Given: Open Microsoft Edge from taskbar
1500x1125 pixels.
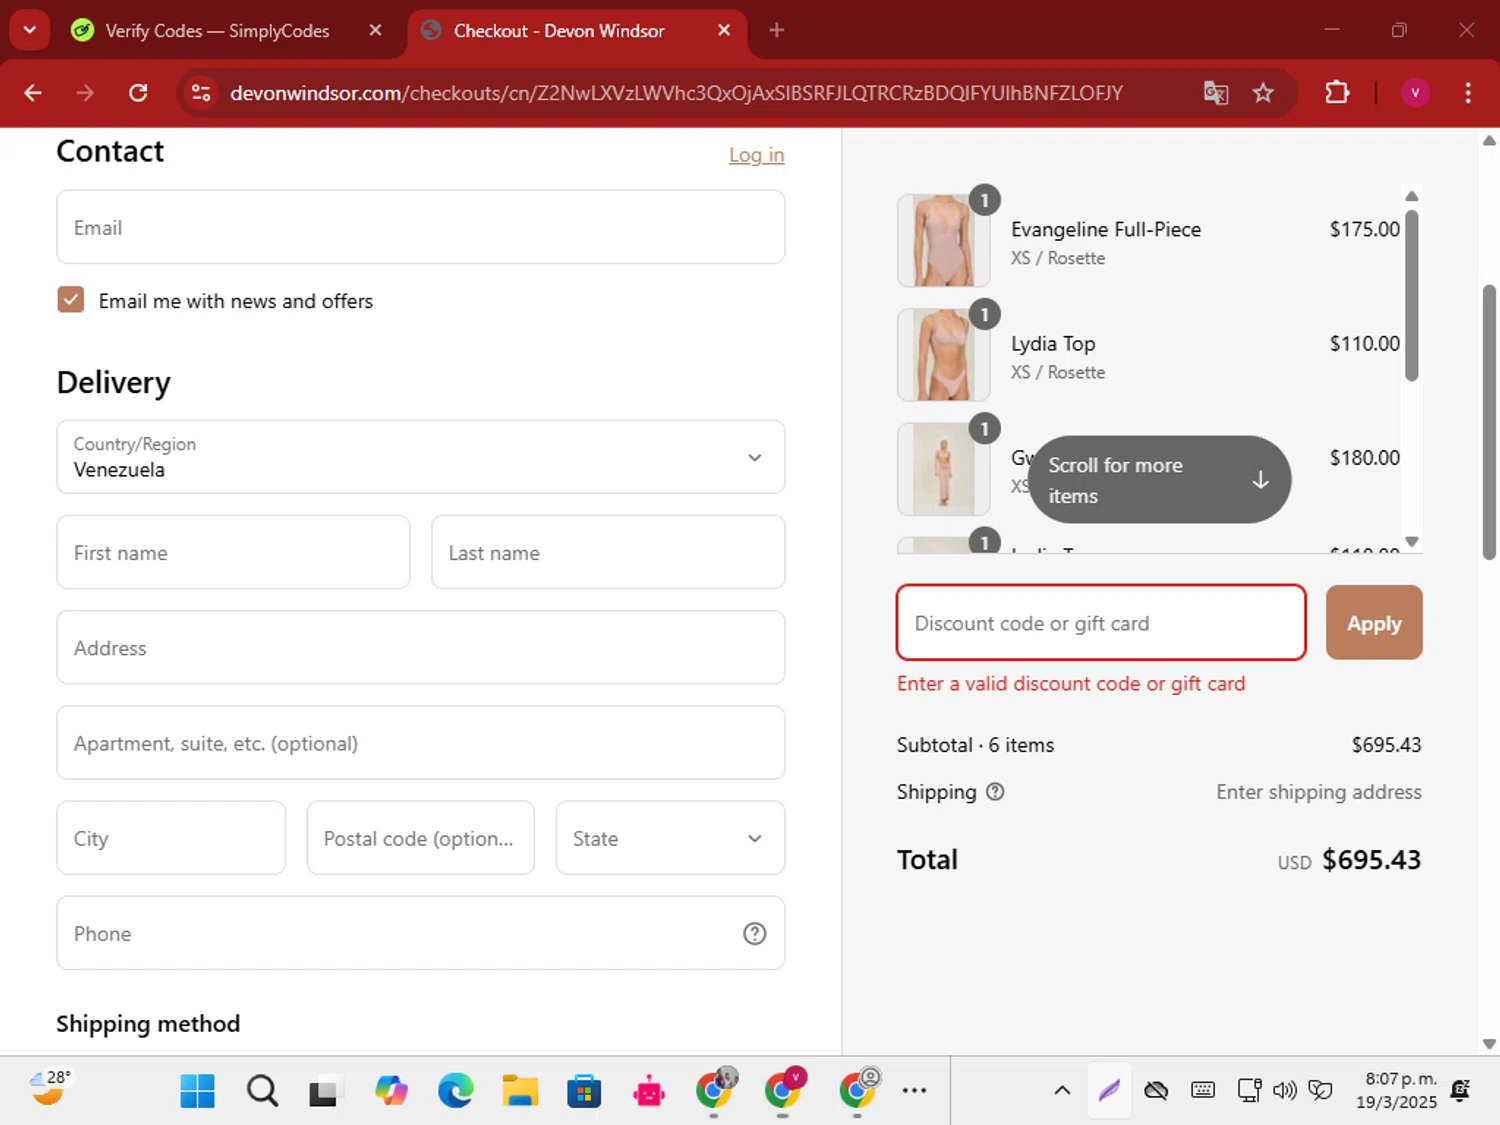Looking at the screenshot, I should 456,1091.
